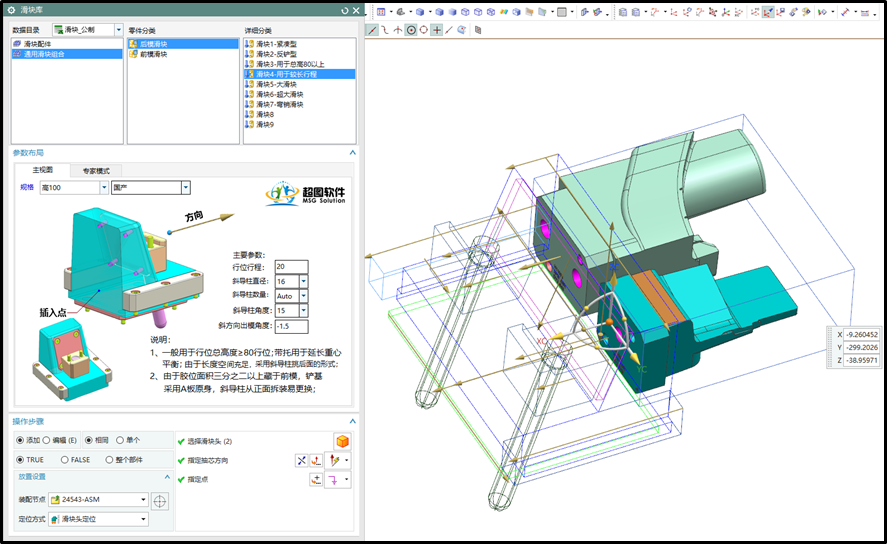Image resolution: width=887 pixels, height=544 pixels.
Task: Click the select slider head cube icon
Action: point(342,441)
